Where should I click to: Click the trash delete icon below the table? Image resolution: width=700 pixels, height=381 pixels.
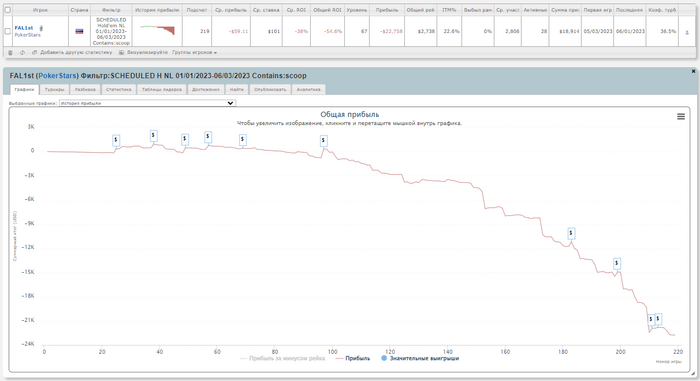pyautogui.click(x=10, y=53)
